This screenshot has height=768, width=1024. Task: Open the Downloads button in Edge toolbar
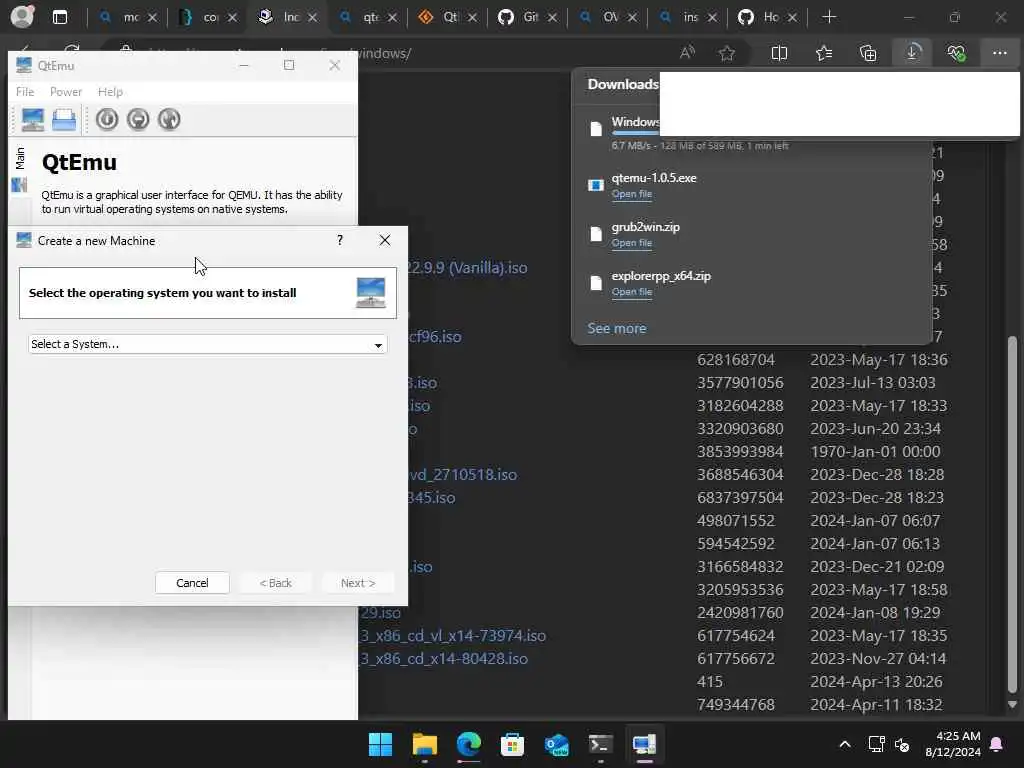(x=912, y=53)
